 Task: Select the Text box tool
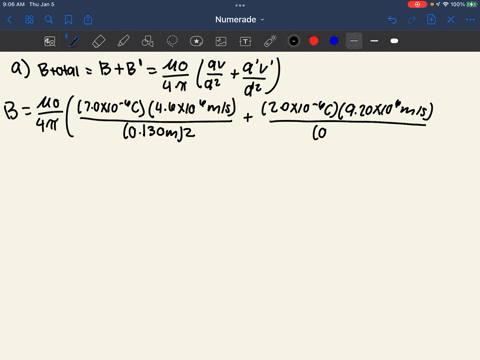(x=245, y=41)
